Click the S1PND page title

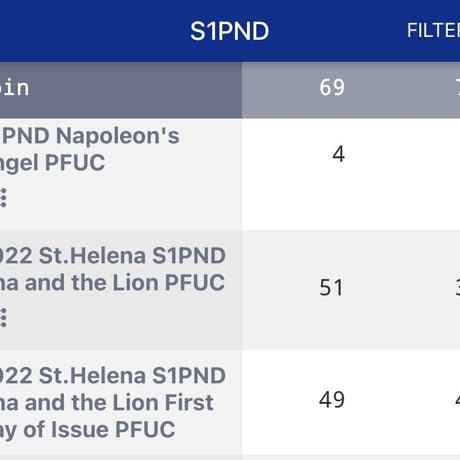(x=229, y=31)
